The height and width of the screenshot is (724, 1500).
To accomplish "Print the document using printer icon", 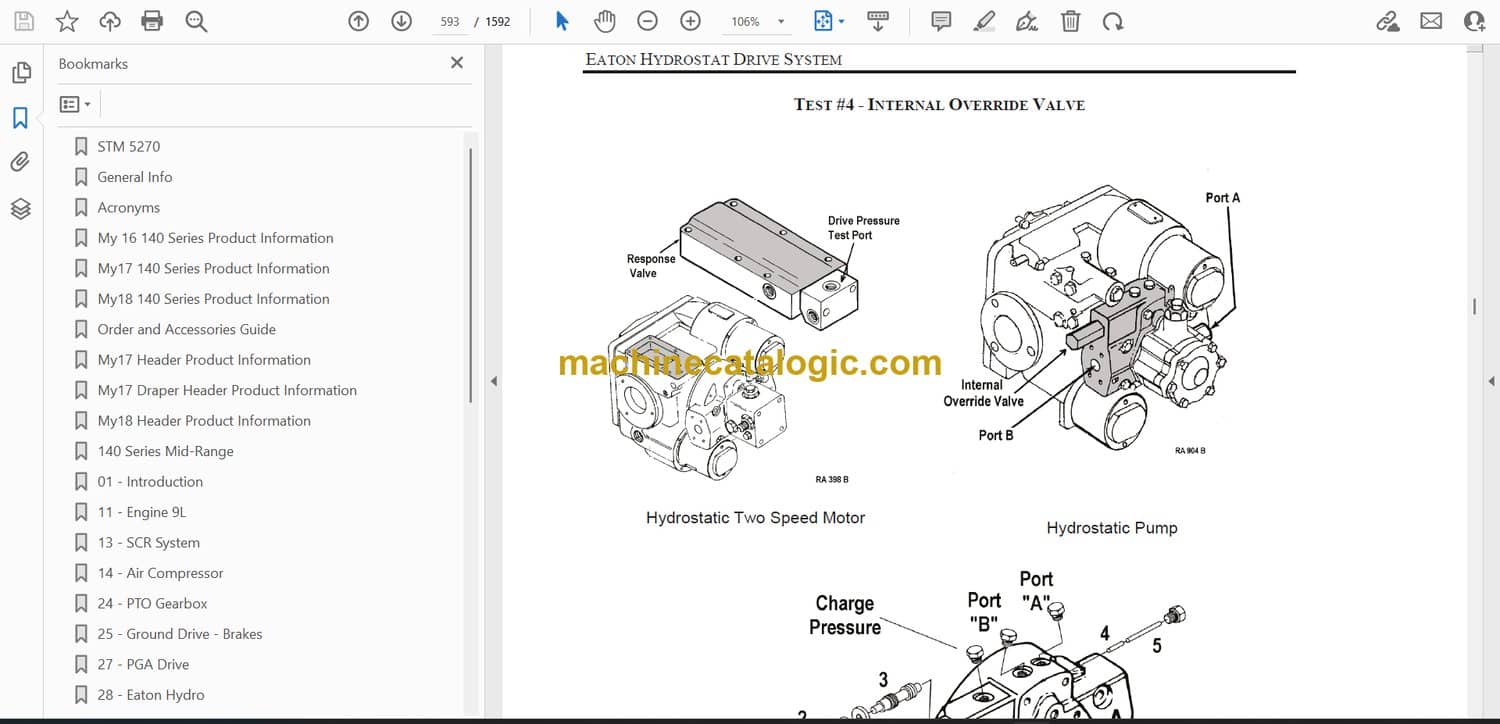I will [x=152, y=21].
